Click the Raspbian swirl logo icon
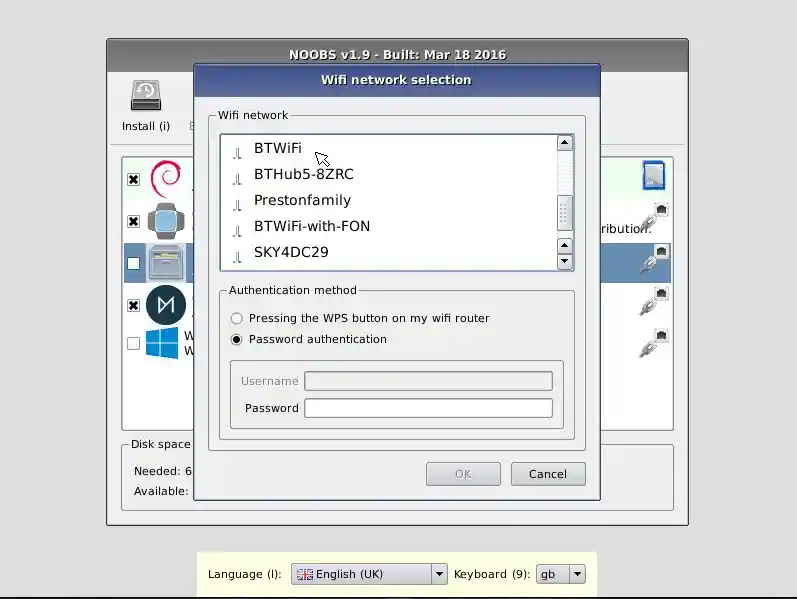The width and height of the screenshot is (797, 599). click(166, 179)
